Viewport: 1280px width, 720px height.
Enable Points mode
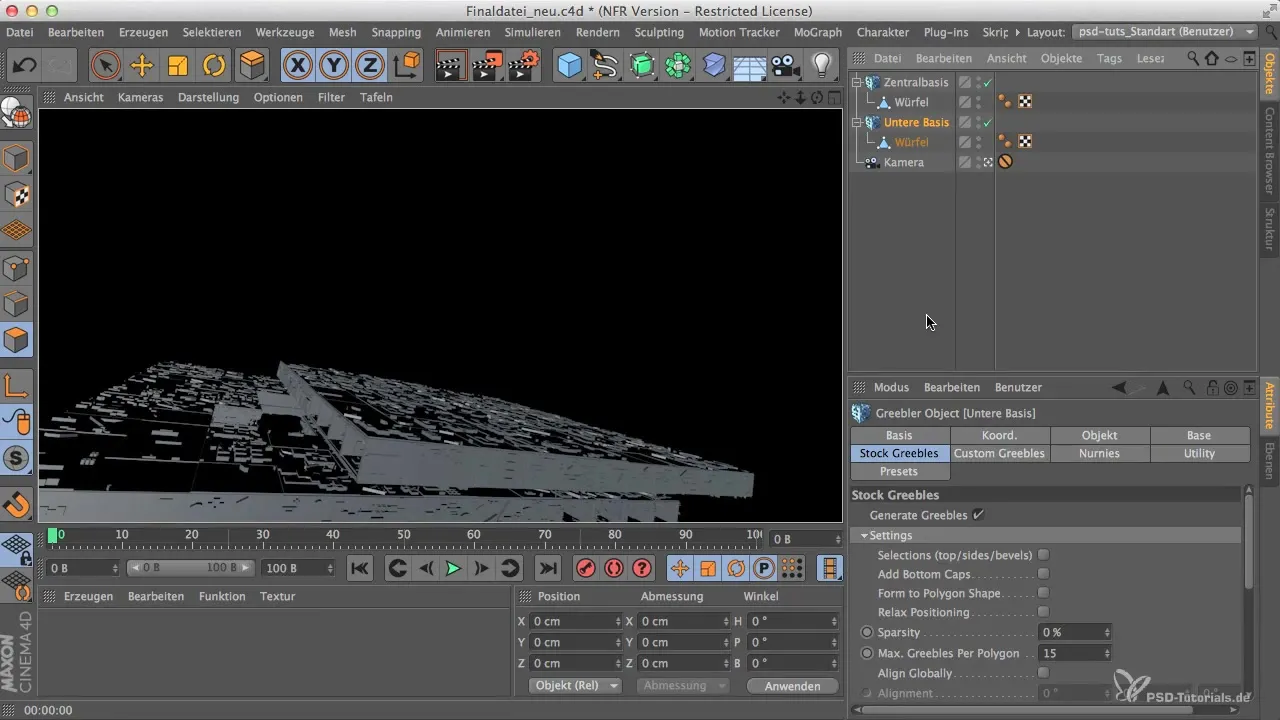tap(16, 268)
